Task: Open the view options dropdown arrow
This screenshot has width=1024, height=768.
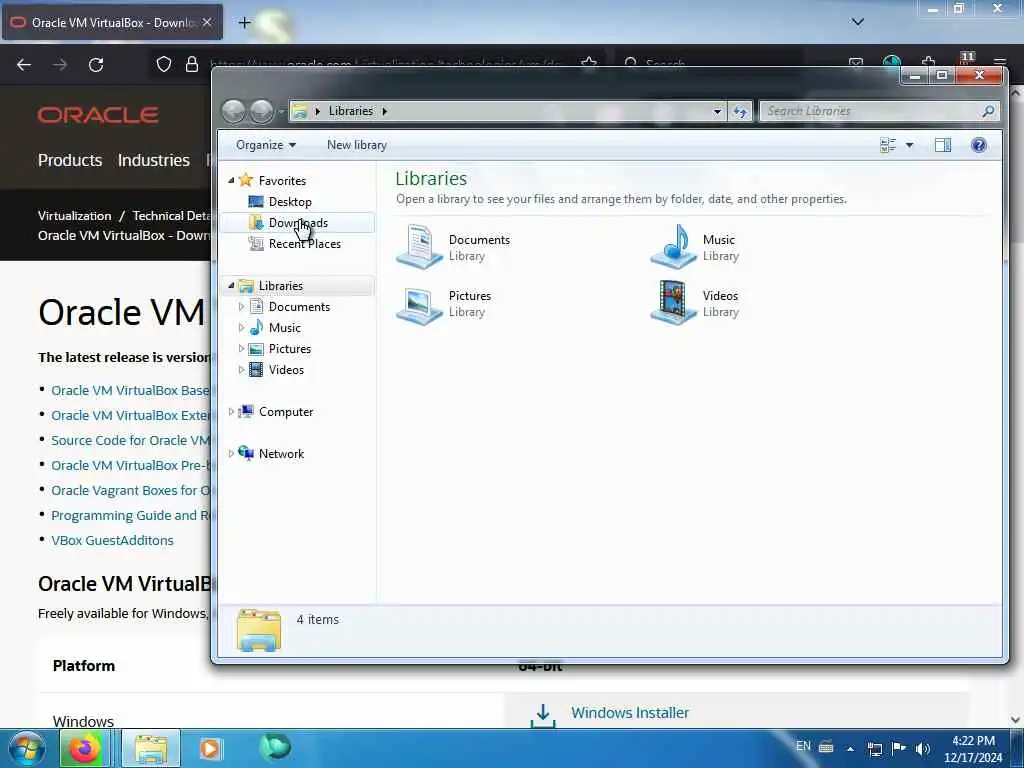Action: [x=909, y=145]
